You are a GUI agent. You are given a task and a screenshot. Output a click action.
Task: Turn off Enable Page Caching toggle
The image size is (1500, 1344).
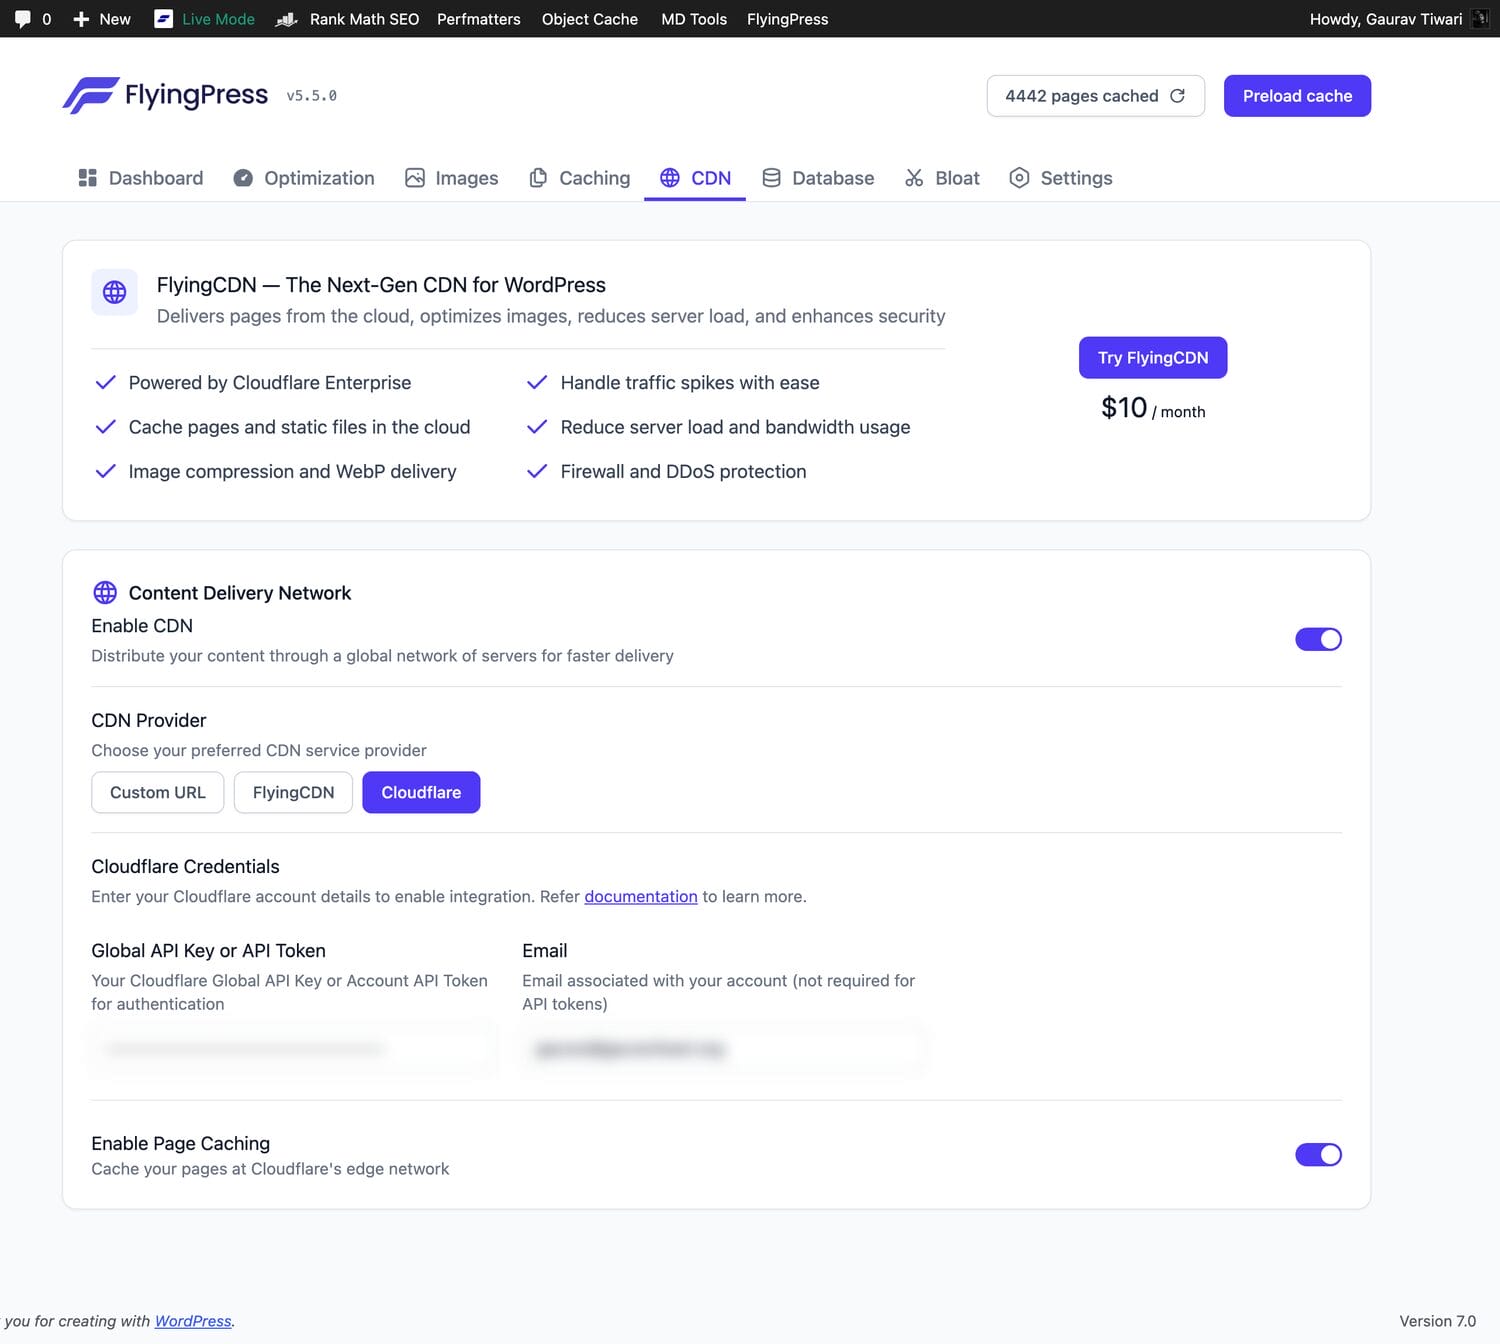(x=1318, y=1155)
